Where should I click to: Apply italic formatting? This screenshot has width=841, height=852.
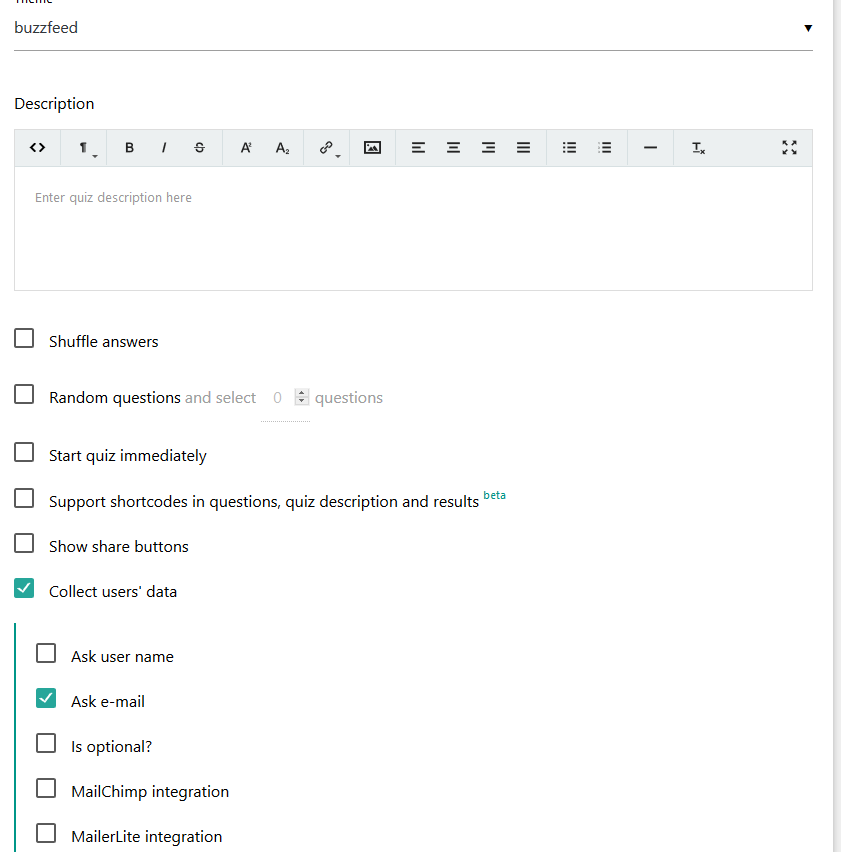click(164, 148)
